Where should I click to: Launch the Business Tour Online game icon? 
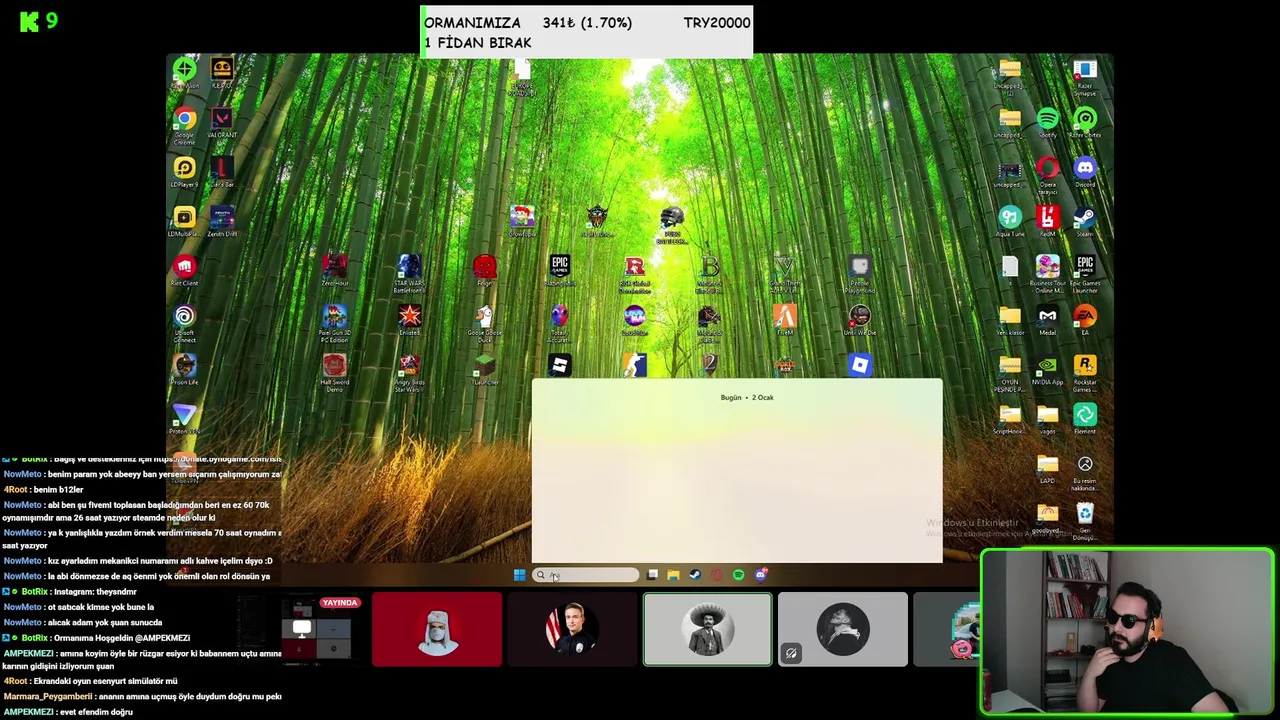pyautogui.click(x=1047, y=268)
